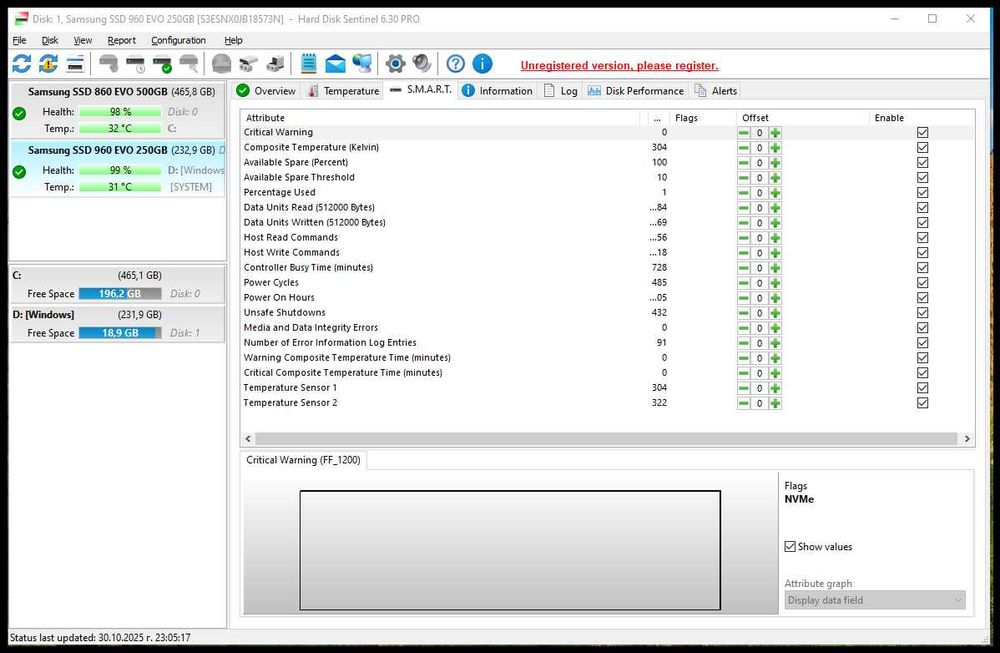1000x653 pixels.
Task: Toggle Enable checkbox for Controller Busy Time
Action: tap(922, 268)
